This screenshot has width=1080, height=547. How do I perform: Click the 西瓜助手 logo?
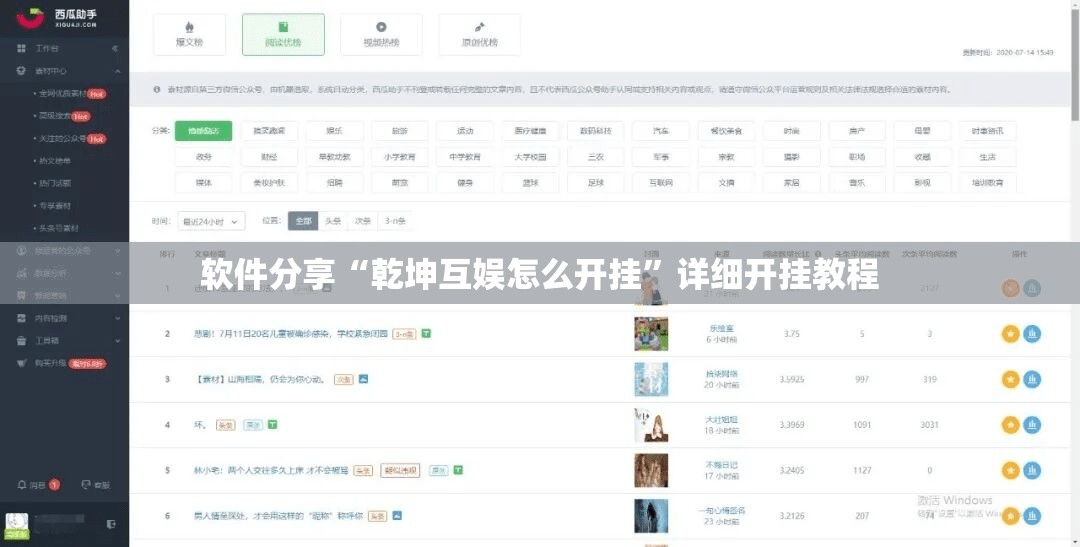[58, 18]
